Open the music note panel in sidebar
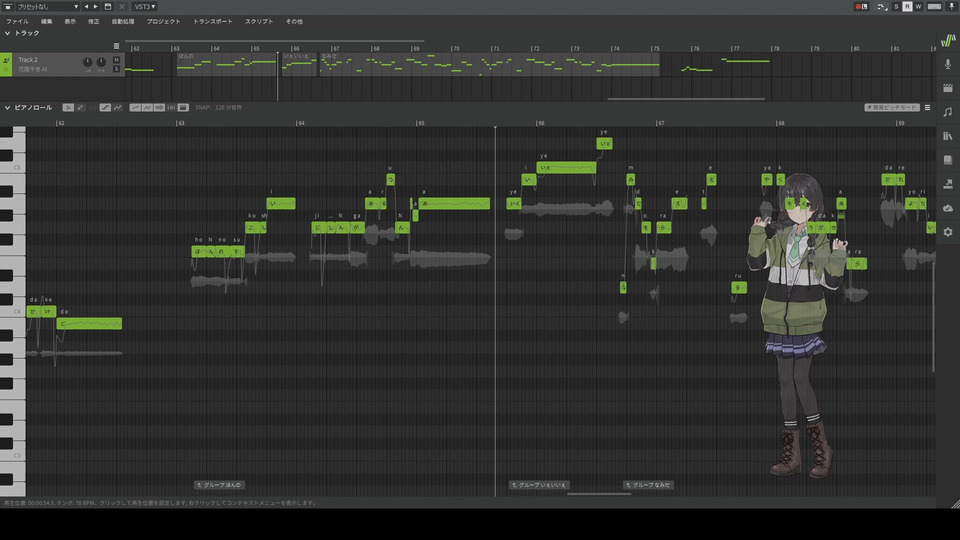 point(948,112)
